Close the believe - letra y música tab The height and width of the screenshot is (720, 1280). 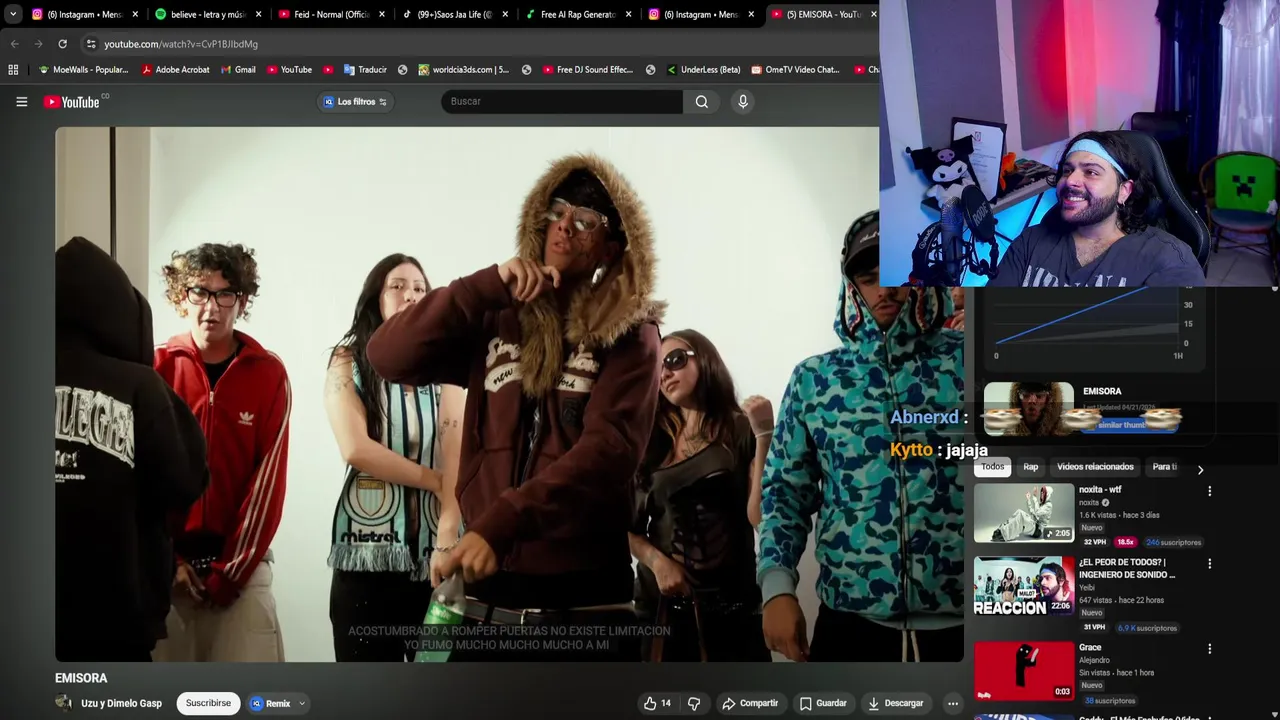(259, 14)
